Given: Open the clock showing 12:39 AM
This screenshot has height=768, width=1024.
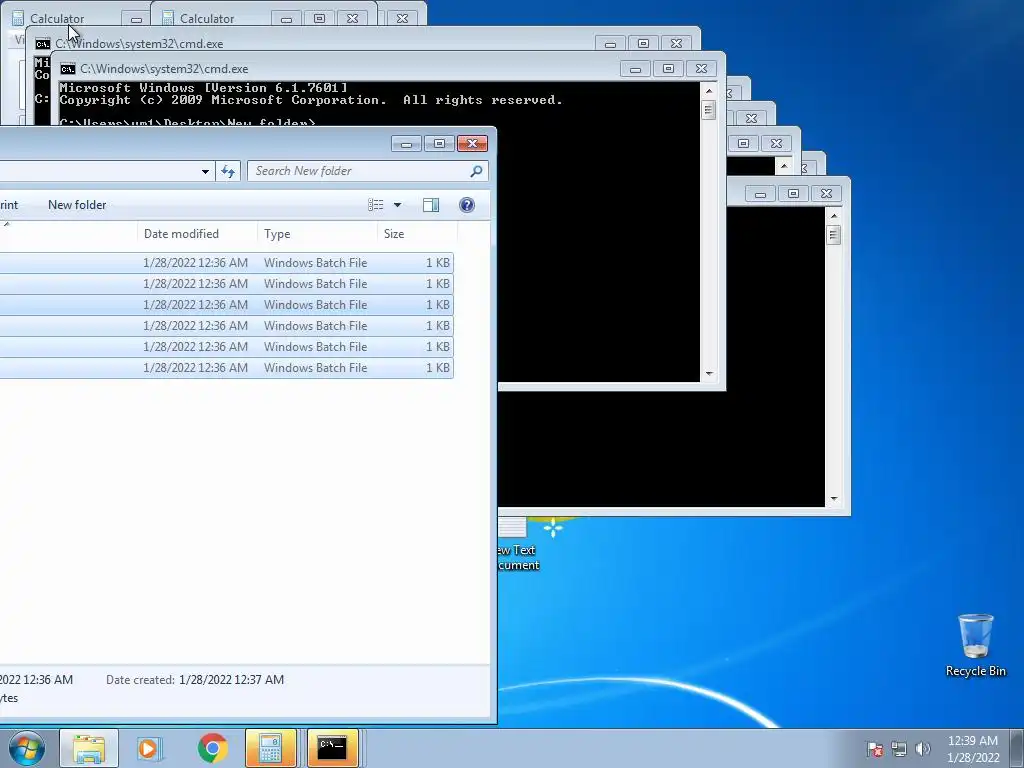Looking at the screenshot, I should (973, 748).
